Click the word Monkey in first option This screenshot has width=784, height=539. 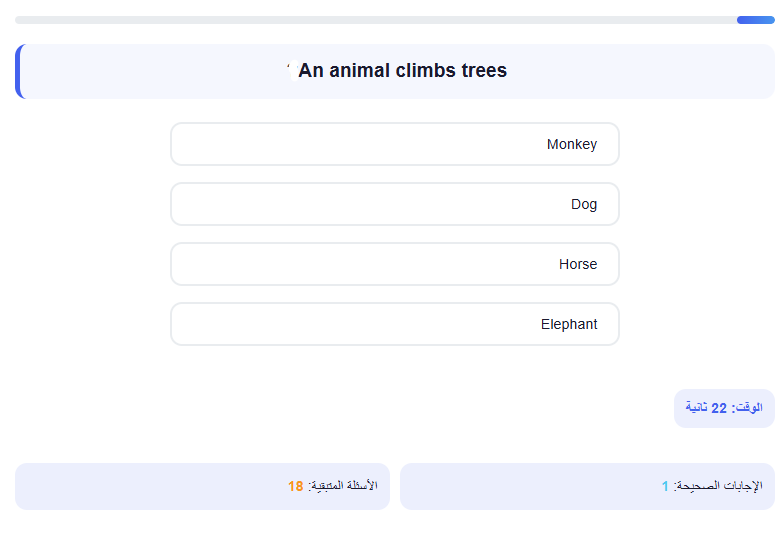coord(572,144)
